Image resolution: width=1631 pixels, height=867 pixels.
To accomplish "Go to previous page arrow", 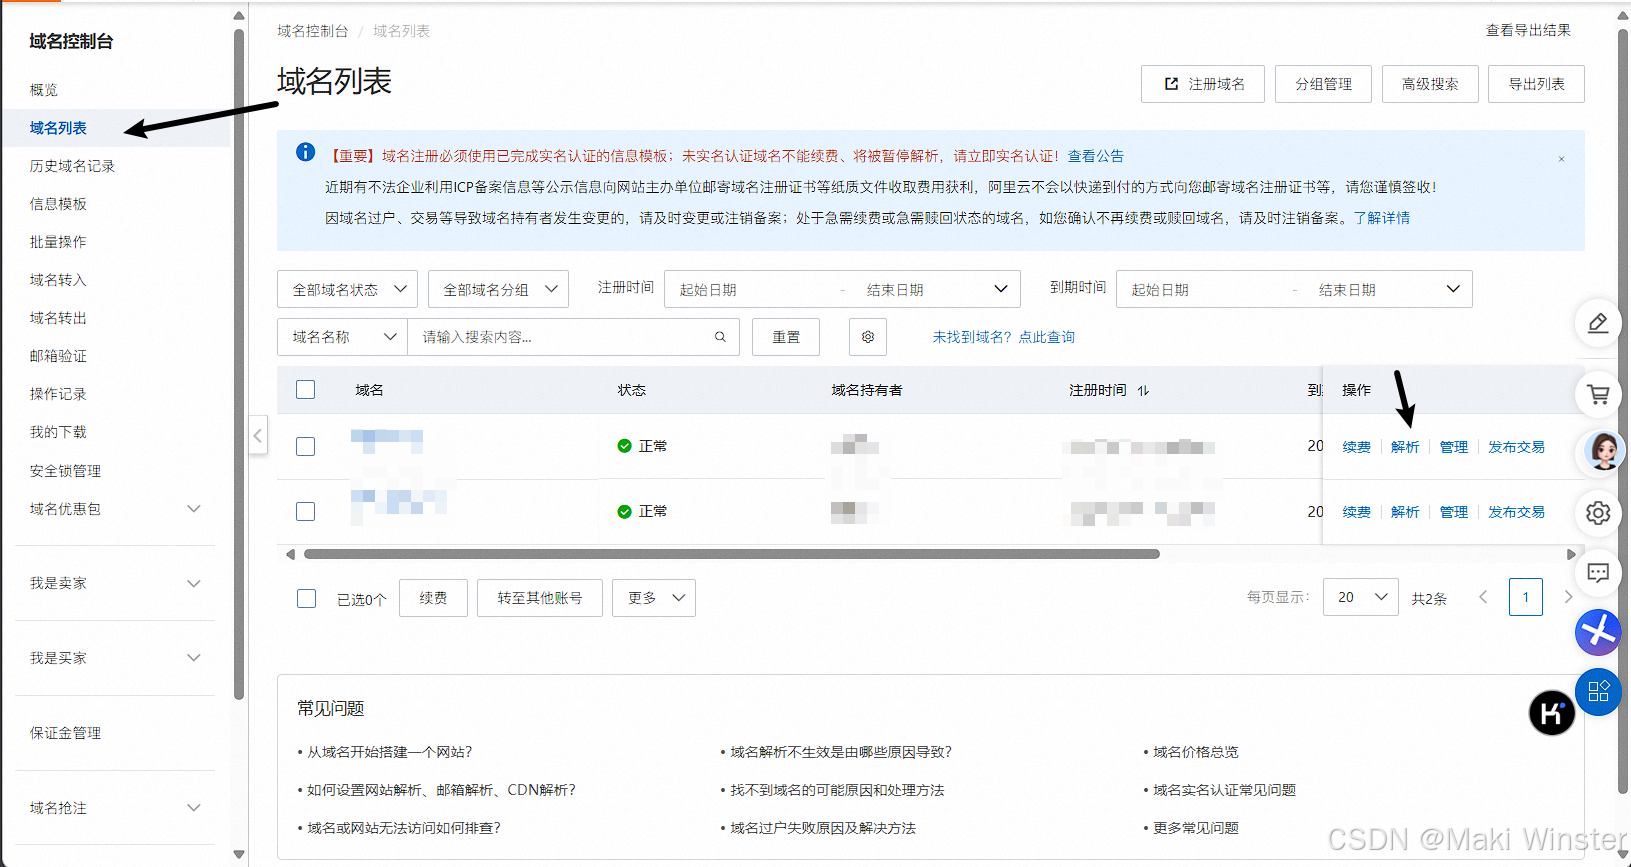I will 1483,597.
